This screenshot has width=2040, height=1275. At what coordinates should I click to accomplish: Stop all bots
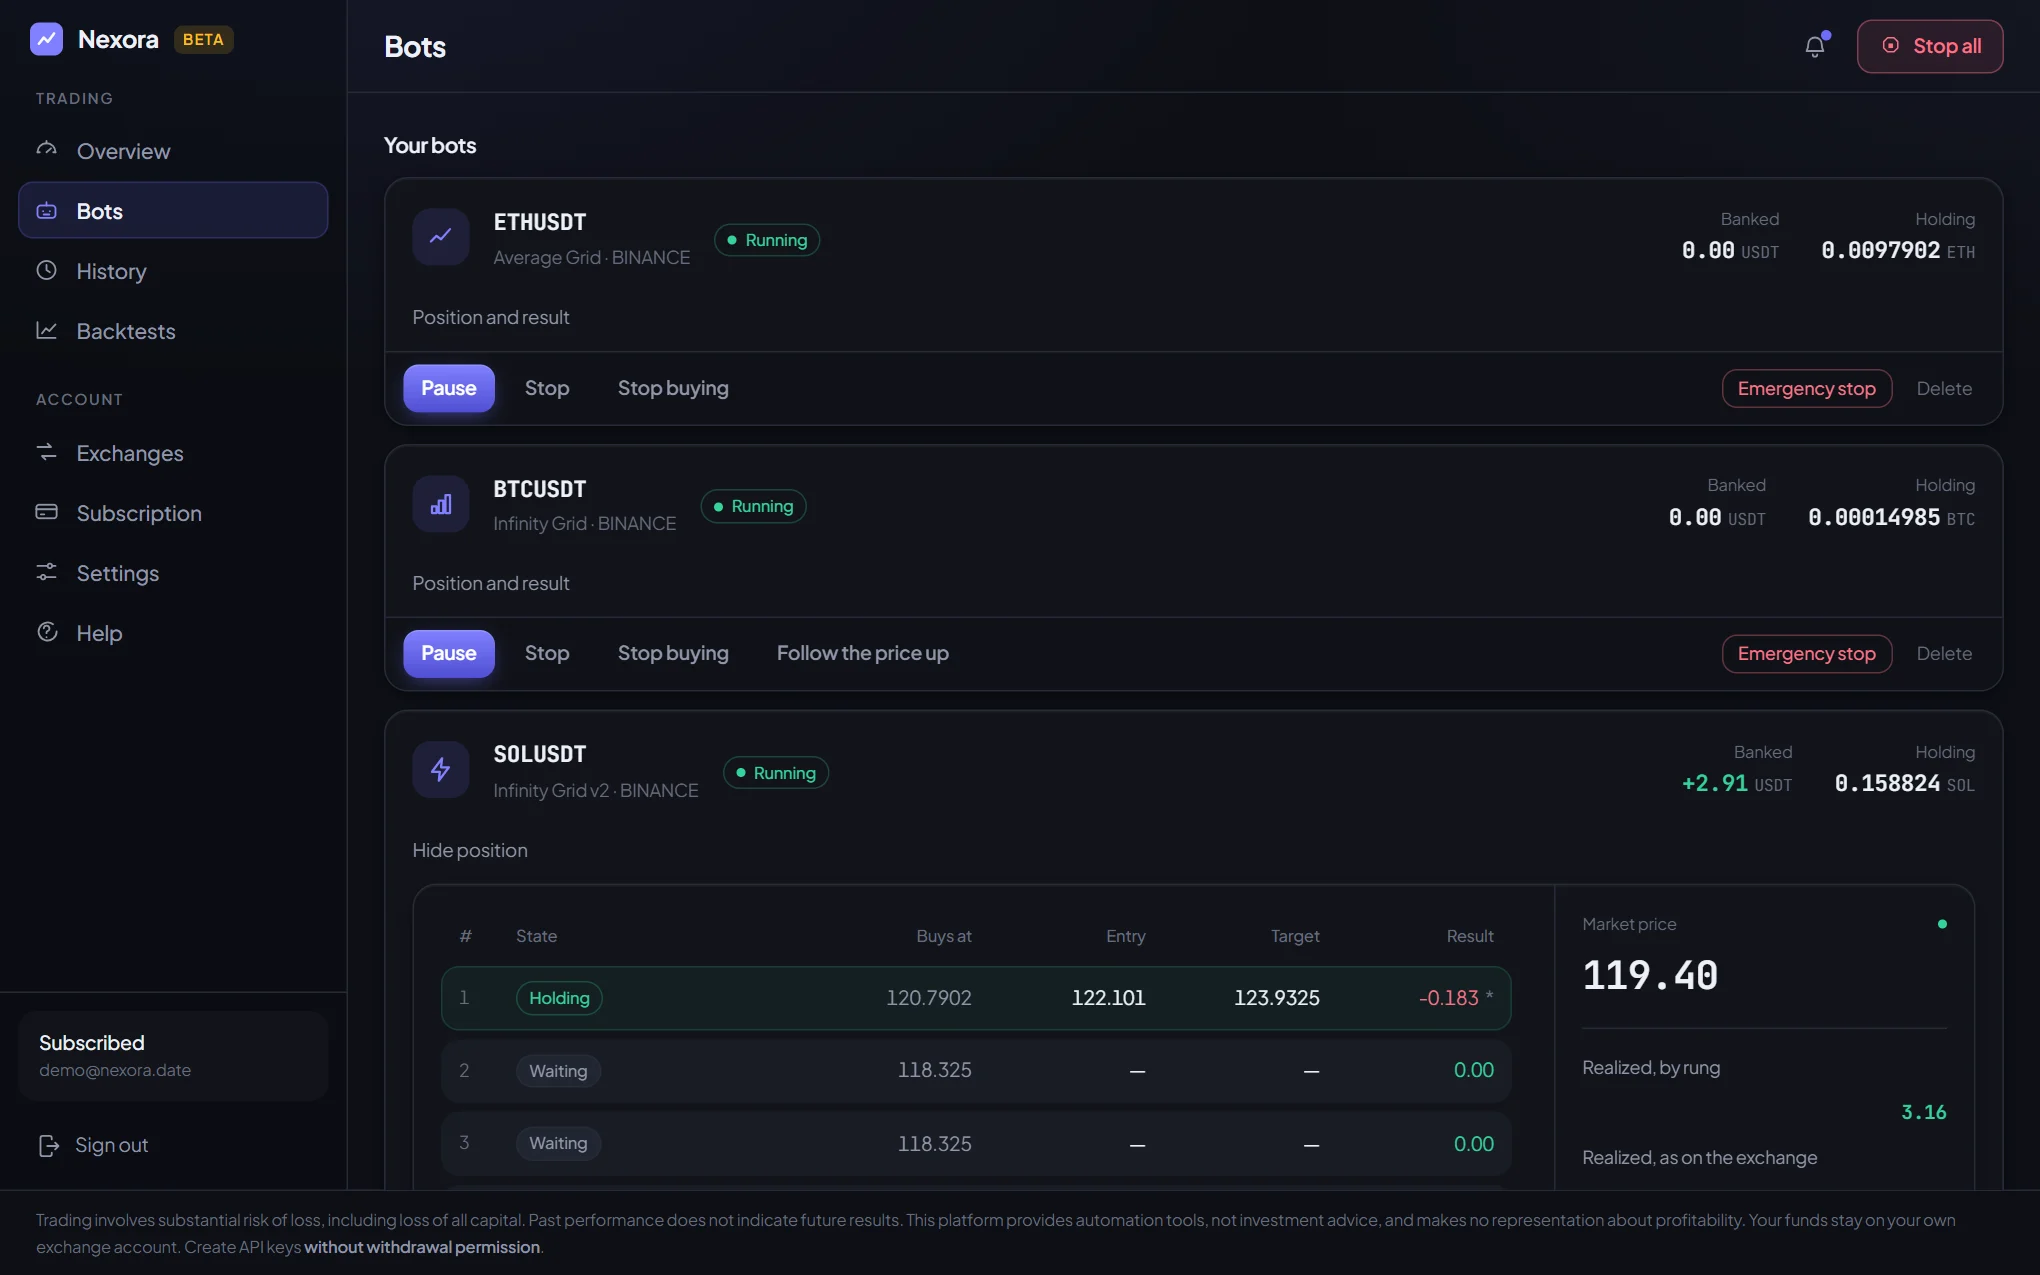pyautogui.click(x=1930, y=46)
